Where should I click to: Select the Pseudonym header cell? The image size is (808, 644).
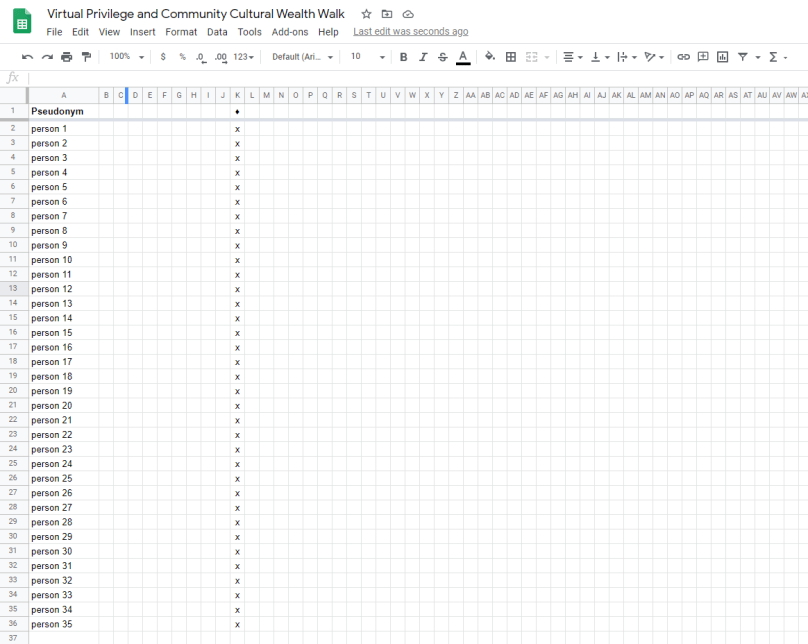pyautogui.click(x=63, y=111)
